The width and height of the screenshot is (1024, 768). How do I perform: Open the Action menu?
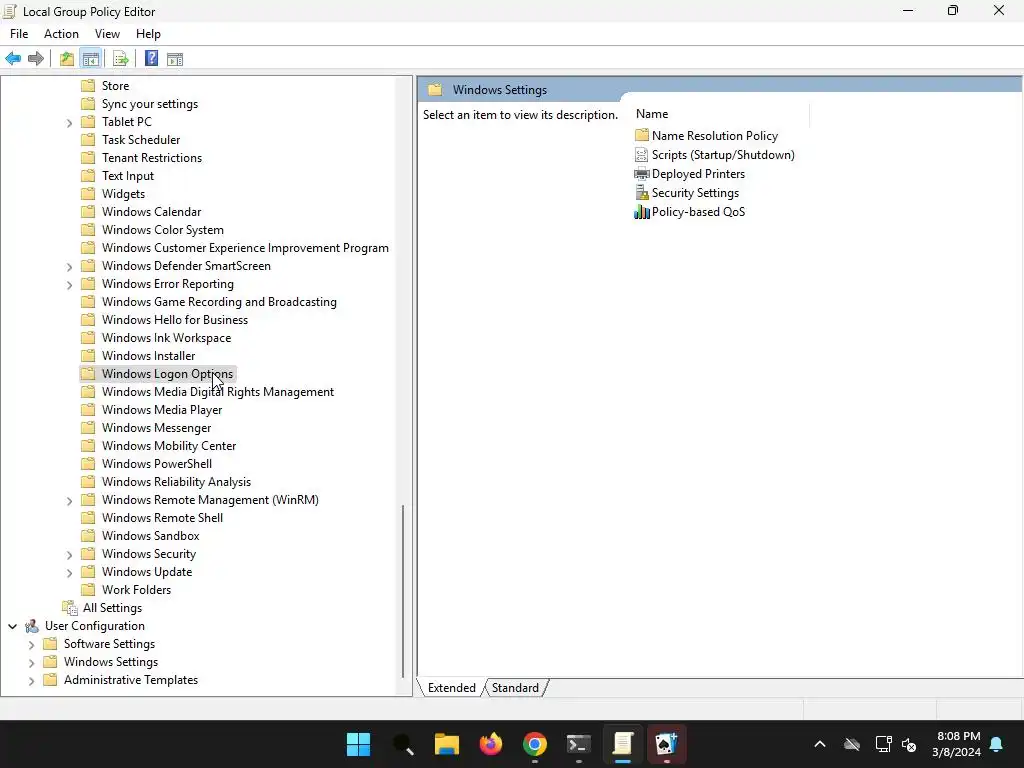coord(61,34)
